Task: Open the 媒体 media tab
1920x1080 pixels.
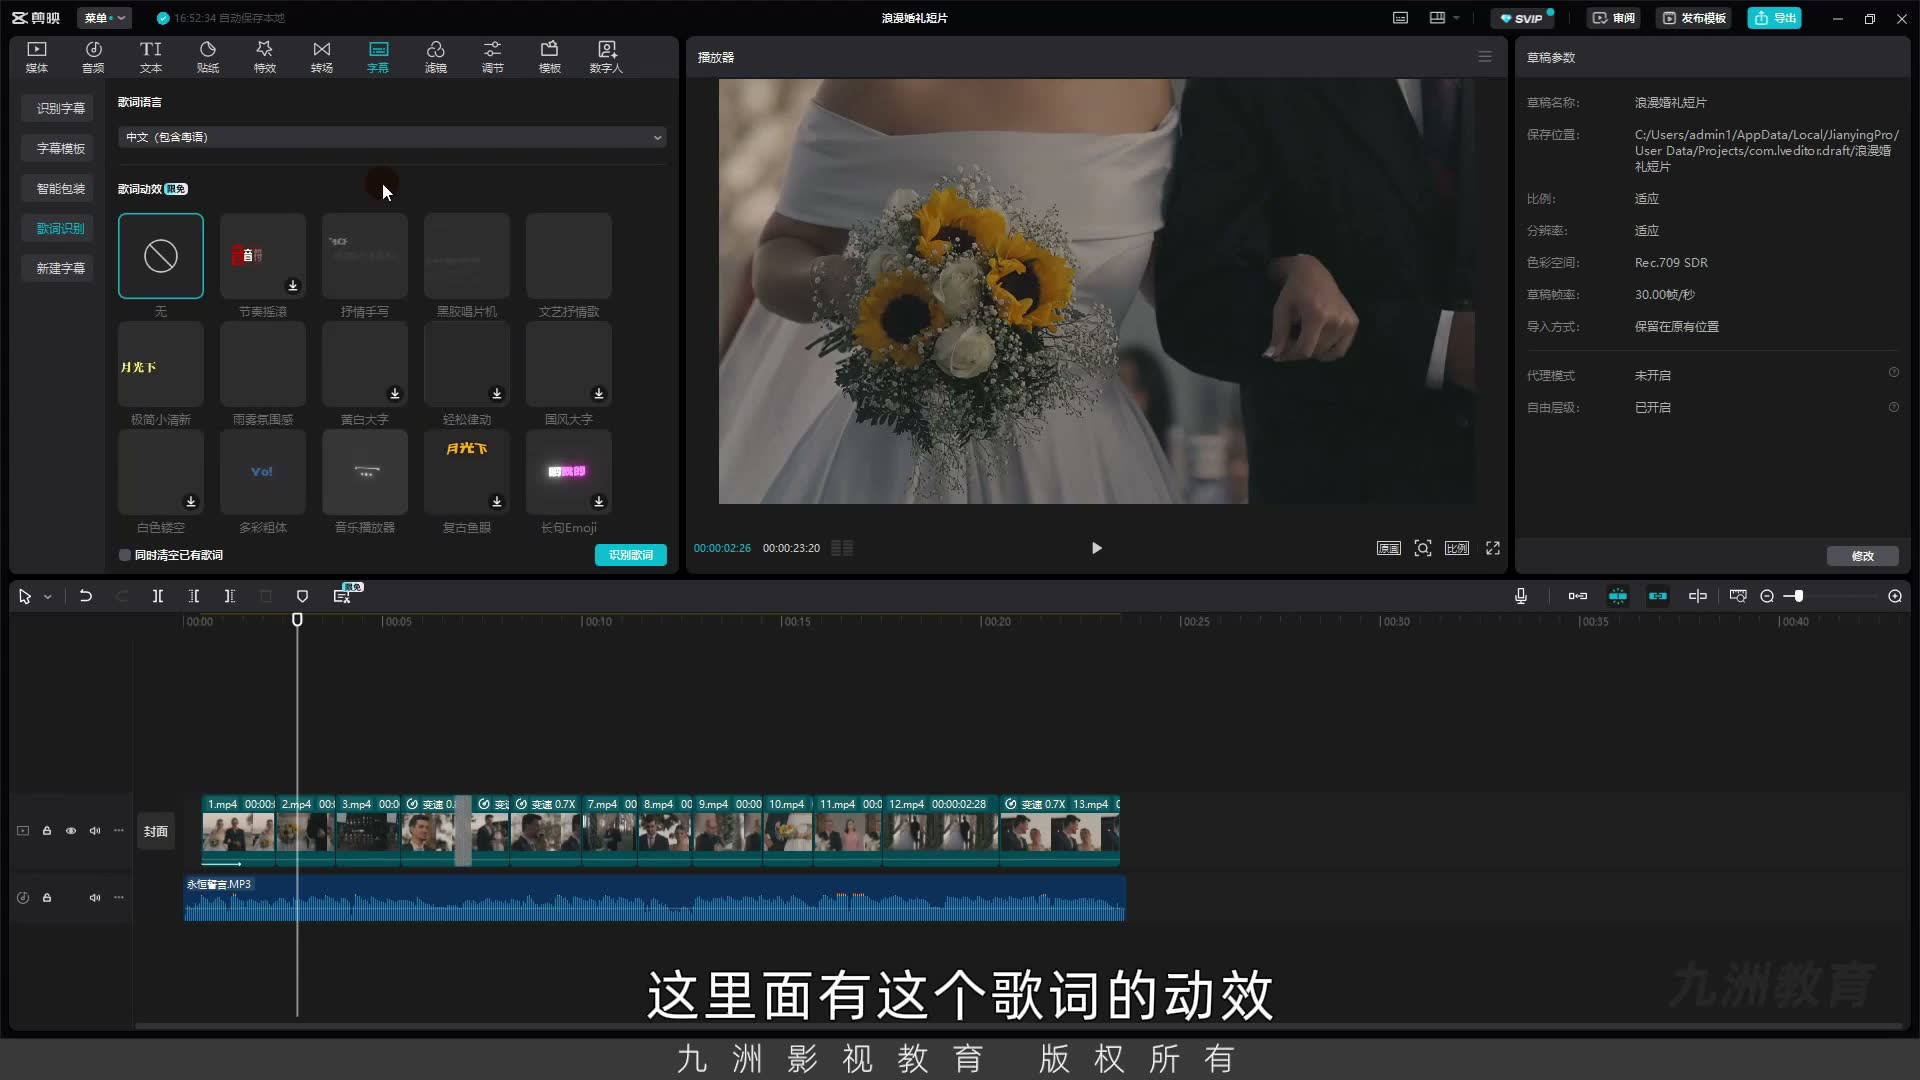Action: pyautogui.click(x=37, y=57)
